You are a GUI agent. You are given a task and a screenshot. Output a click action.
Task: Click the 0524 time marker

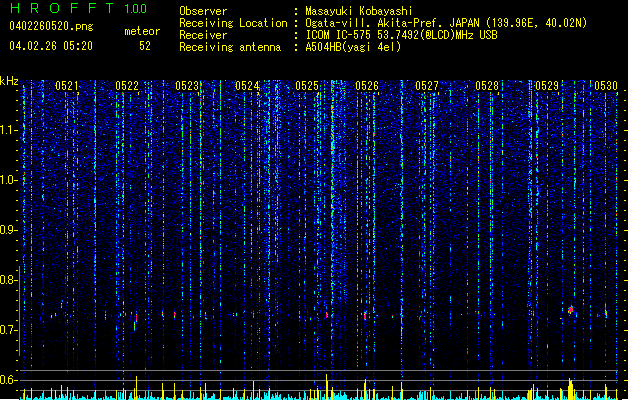(247, 86)
